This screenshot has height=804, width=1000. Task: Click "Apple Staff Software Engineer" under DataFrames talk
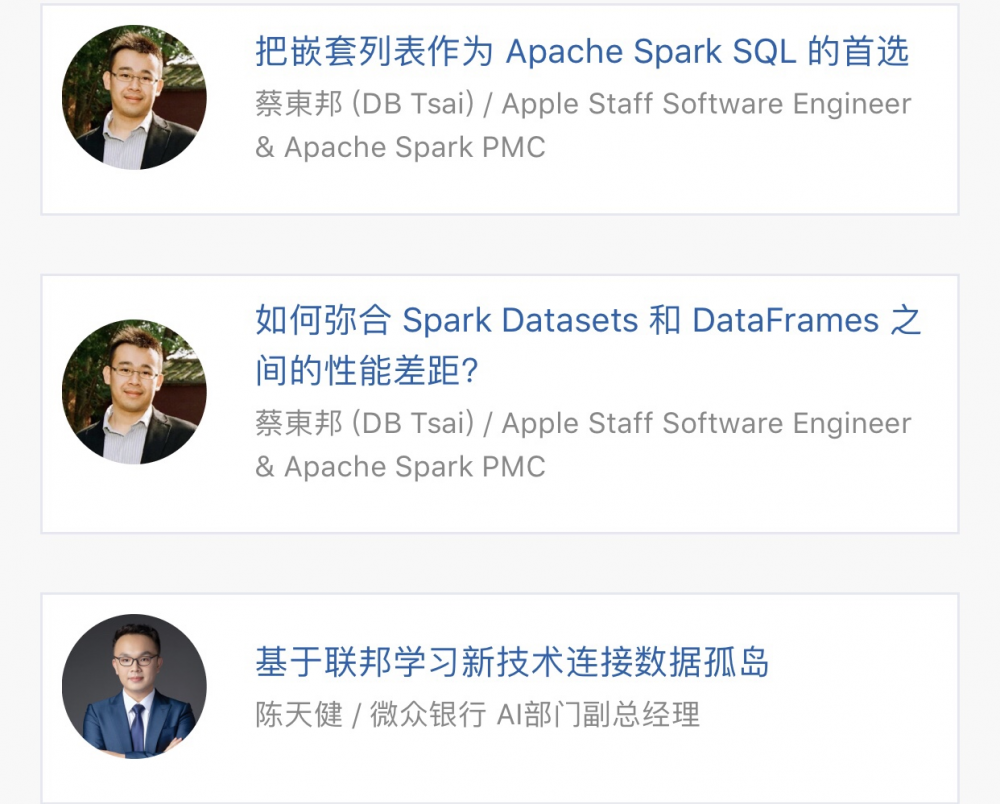(706, 423)
